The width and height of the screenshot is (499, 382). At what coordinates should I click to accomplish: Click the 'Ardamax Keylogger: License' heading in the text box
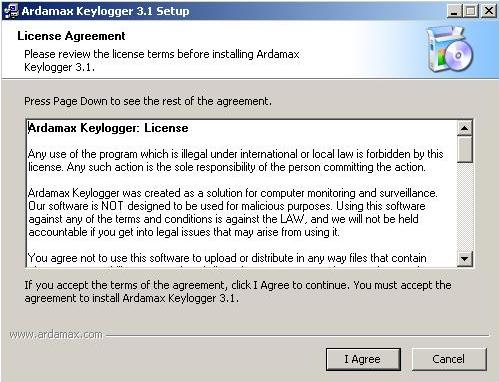pyautogui.click(x=108, y=128)
